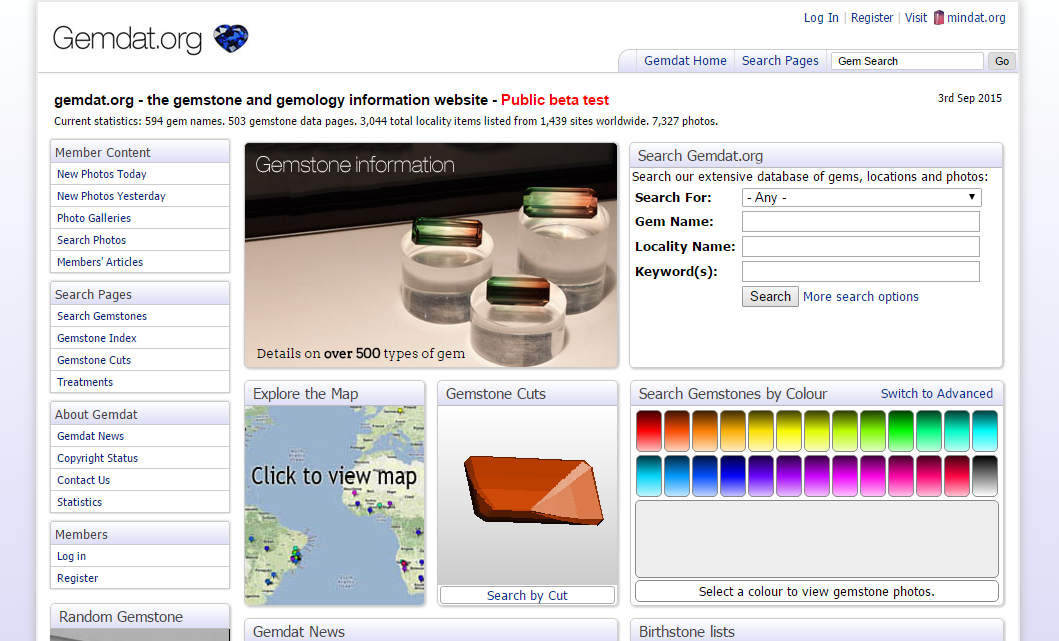Open Search Gemstones in sidebar
The height and width of the screenshot is (641, 1059).
(102, 316)
